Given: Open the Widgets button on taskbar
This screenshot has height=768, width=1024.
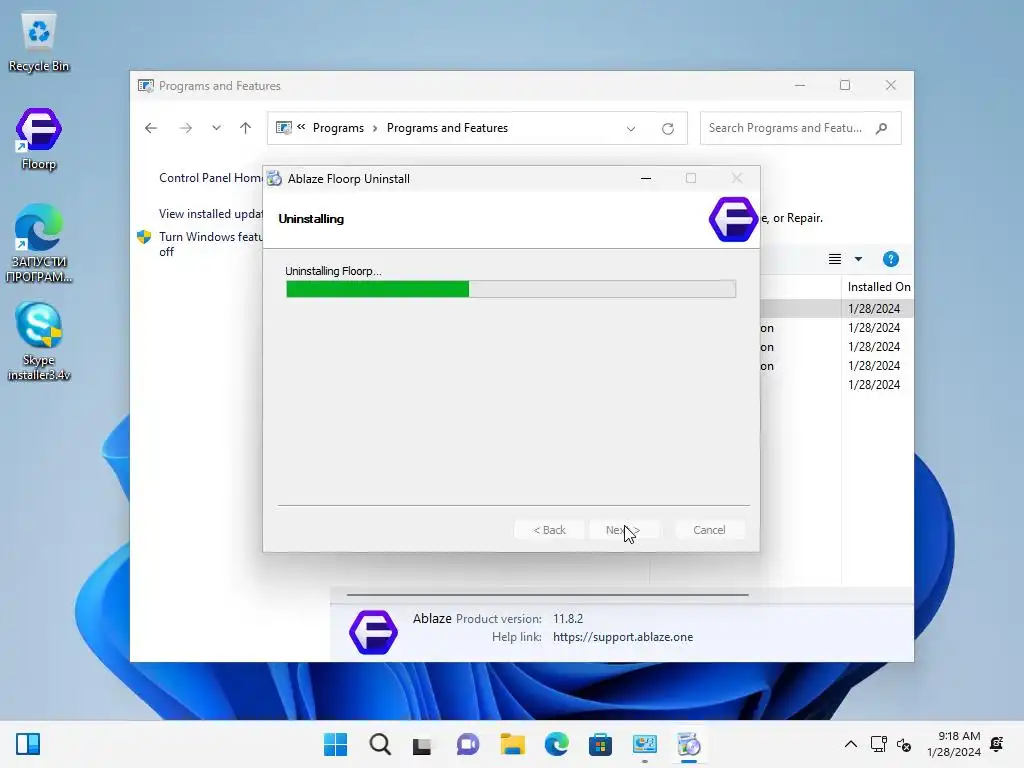Looking at the screenshot, I should pyautogui.click(x=28, y=744).
